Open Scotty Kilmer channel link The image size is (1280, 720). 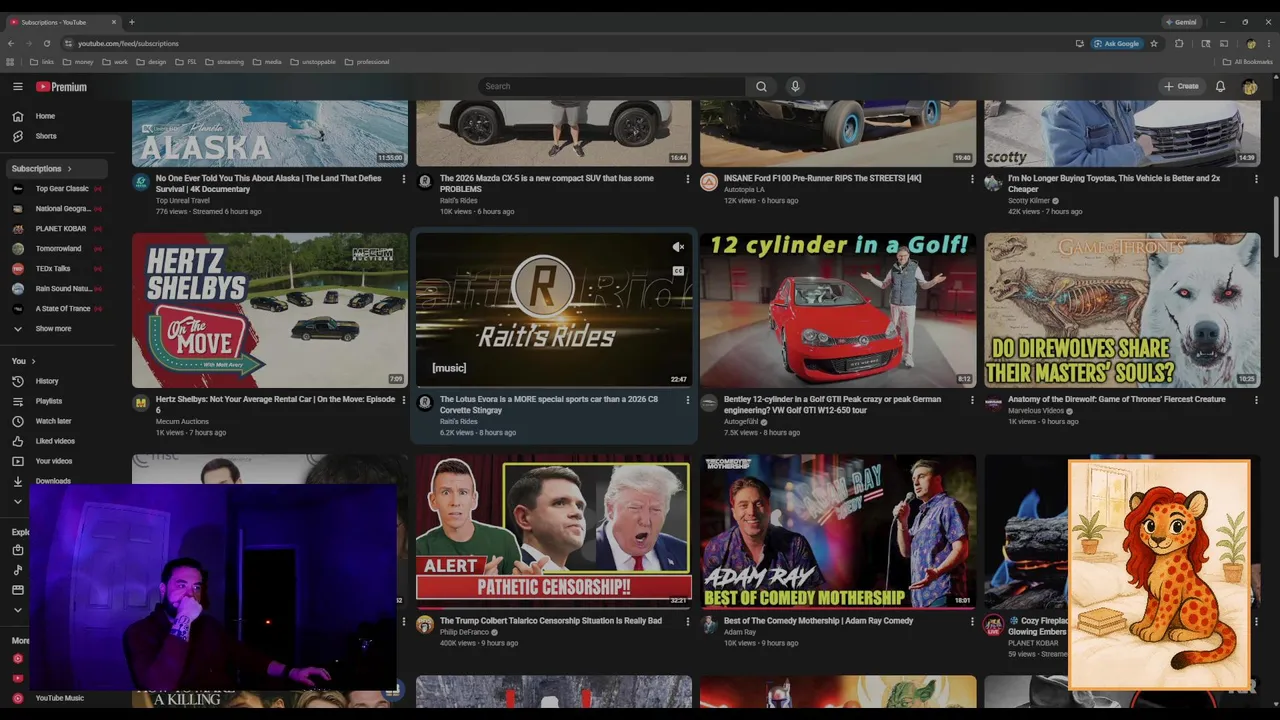[x=1028, y=201]
